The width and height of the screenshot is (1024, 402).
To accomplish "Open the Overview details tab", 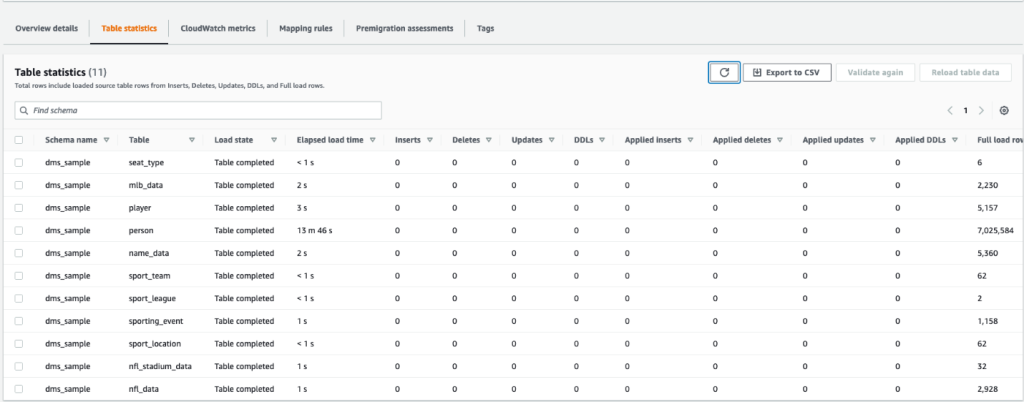I will 46,29.
